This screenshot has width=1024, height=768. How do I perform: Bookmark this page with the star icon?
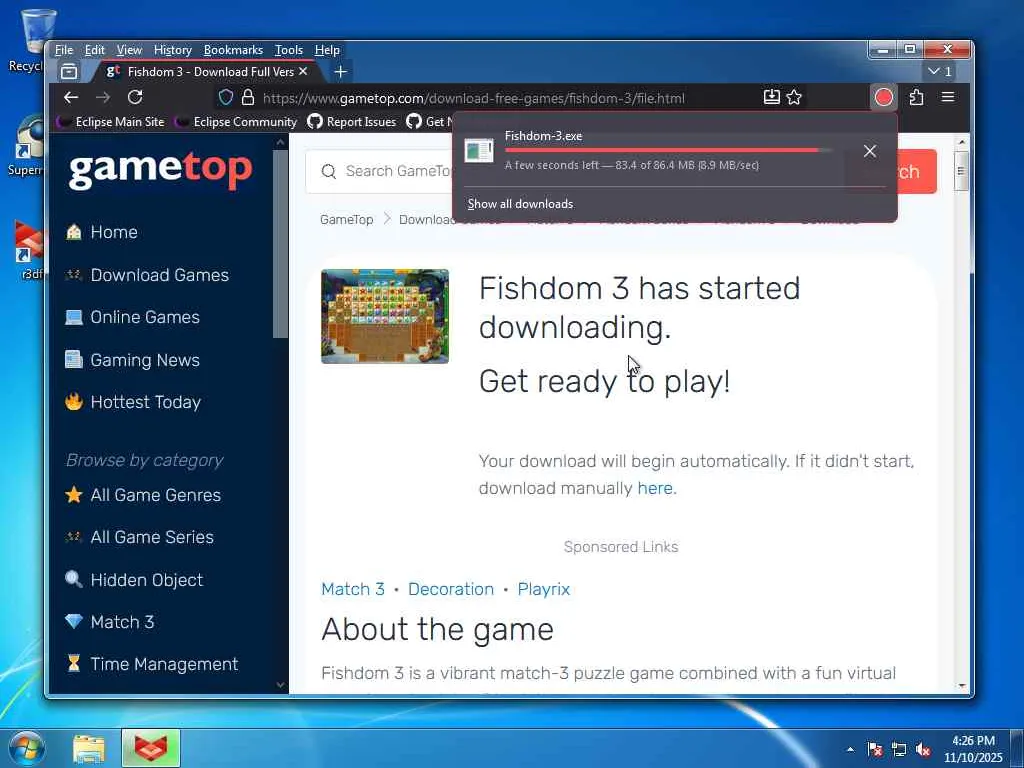pos(794,97)
